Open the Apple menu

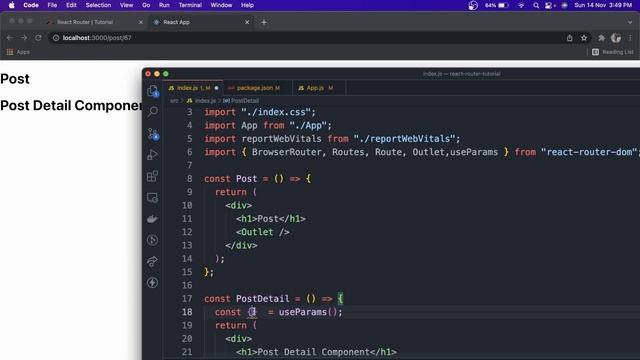[x=11, y=5]
